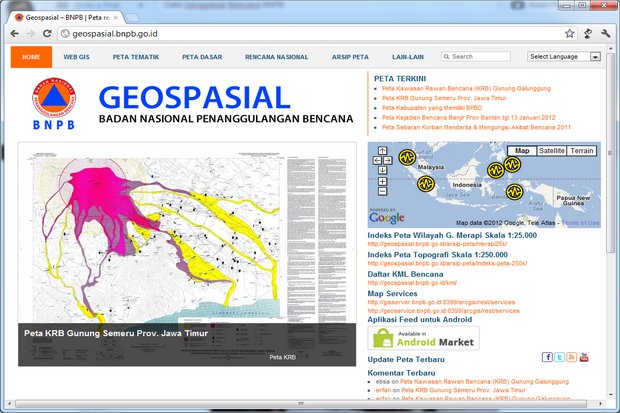Open the PETA TEMATIK menu
Screen dimensions: 620x413
[136, 57]
